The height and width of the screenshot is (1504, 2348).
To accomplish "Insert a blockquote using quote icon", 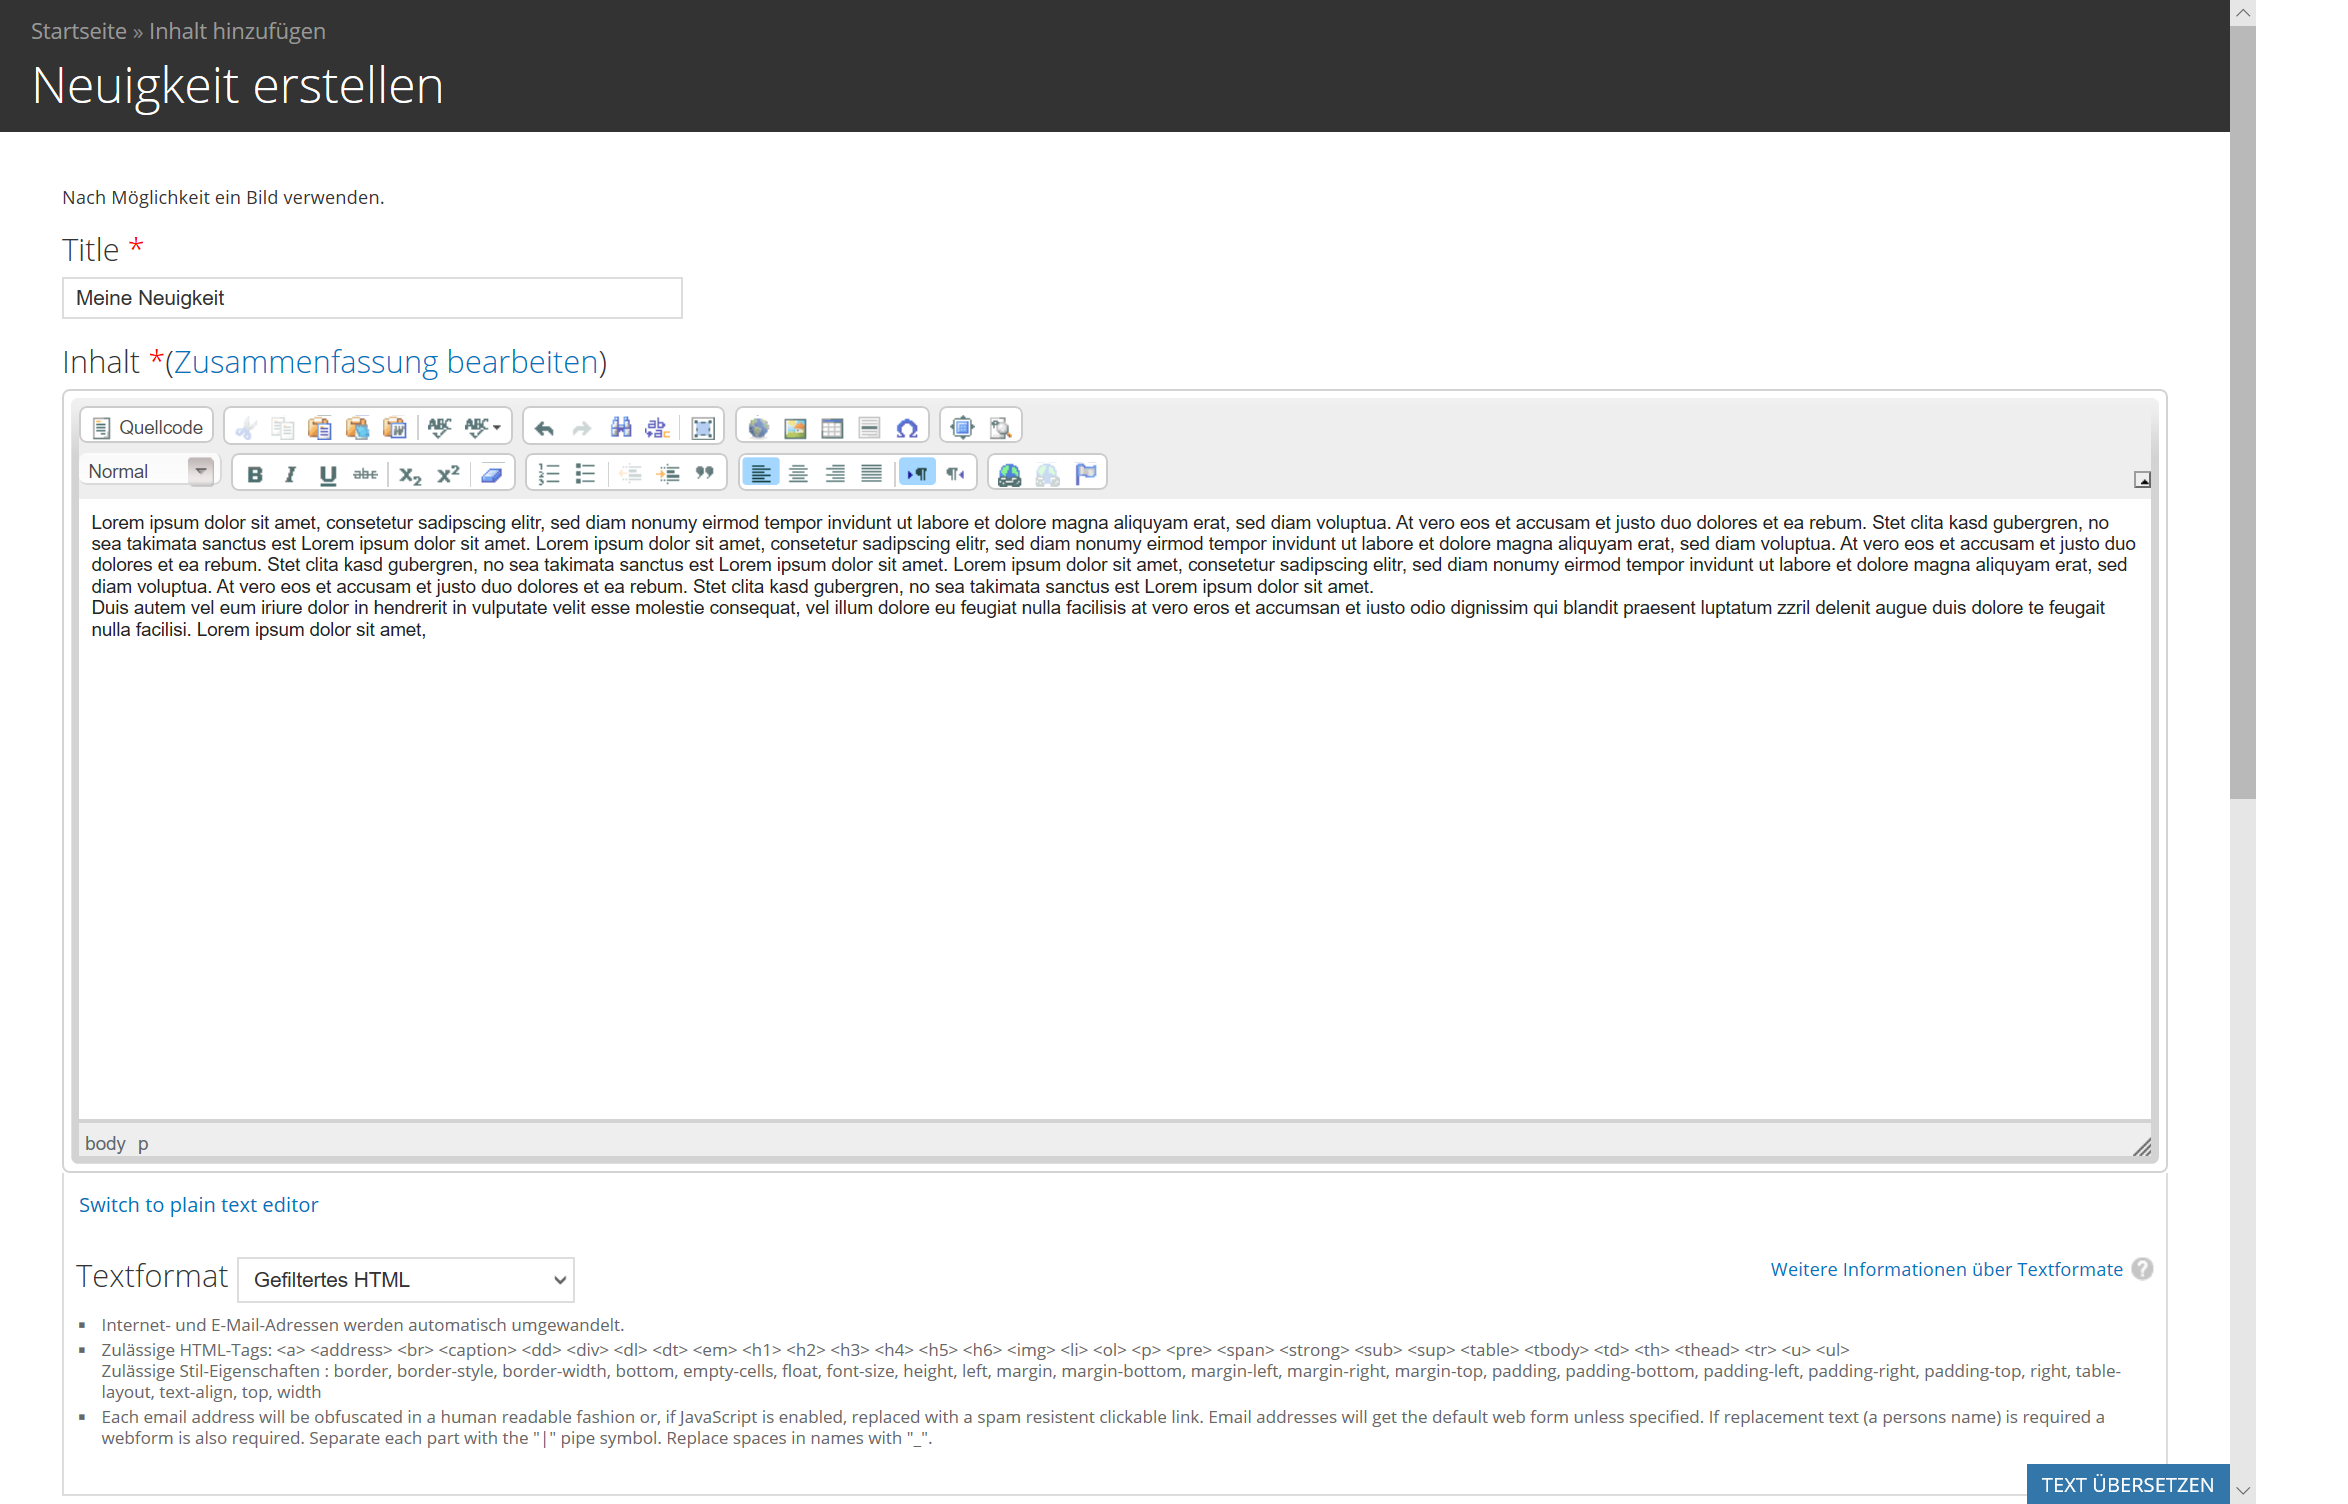I will point(705,474).
